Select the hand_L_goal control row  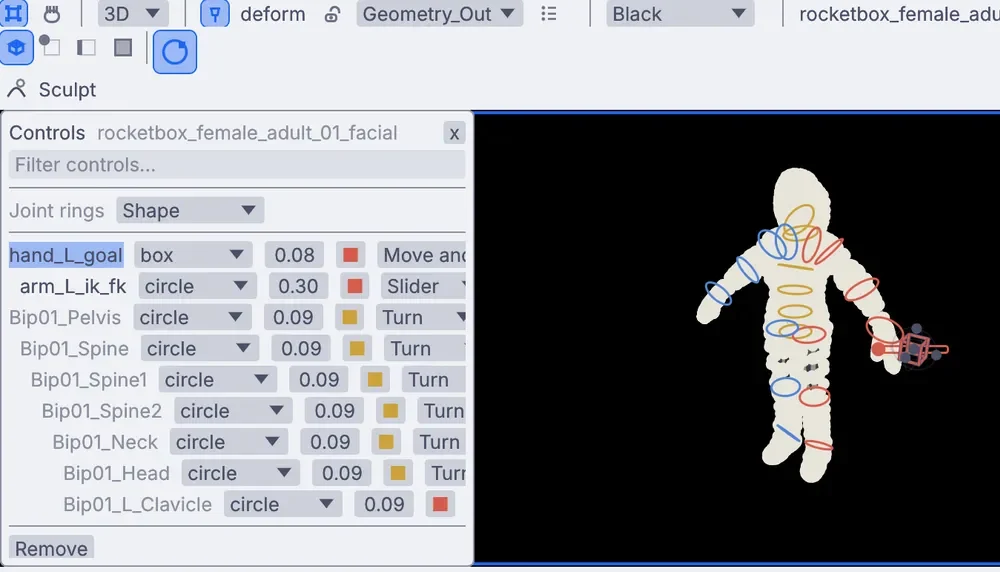(x=66, y=255)
